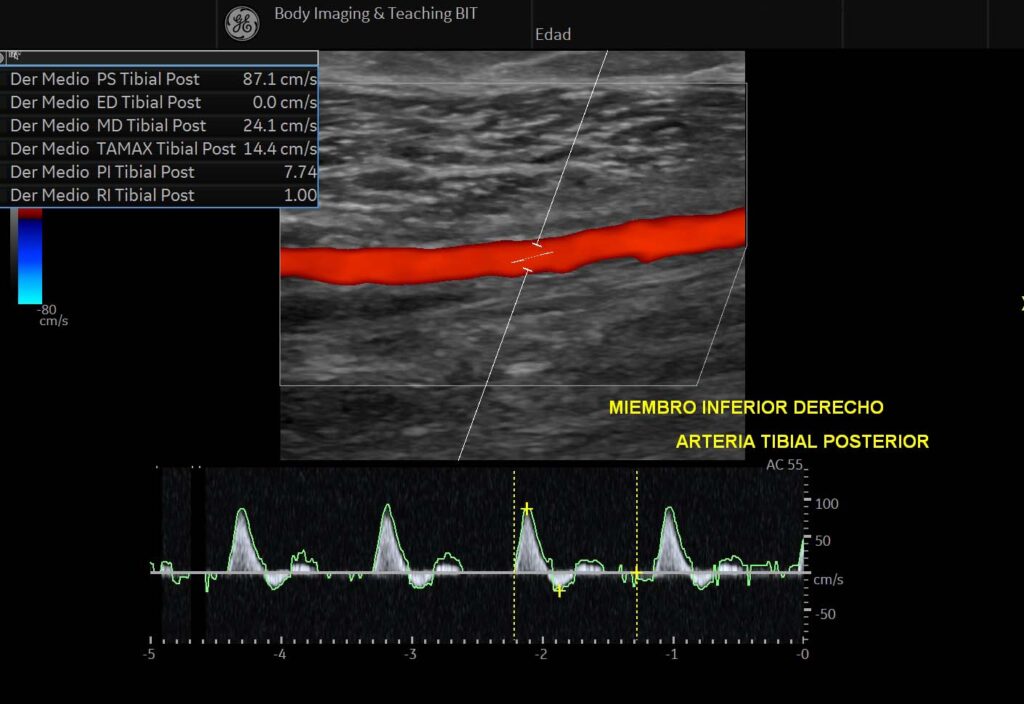Select the TAMAX Tibial Post measurement row
Image resolution: width=1024 pixels, height=704 pixels.
tap(160, 149)
